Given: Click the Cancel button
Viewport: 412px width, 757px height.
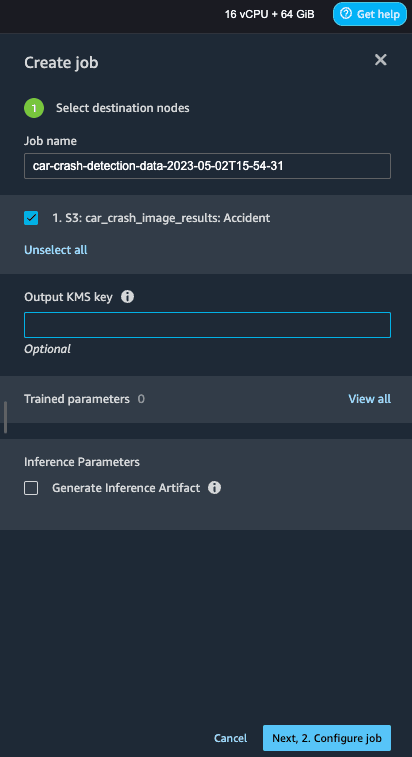Looking at the screenshot, I should tap(230, 738).
